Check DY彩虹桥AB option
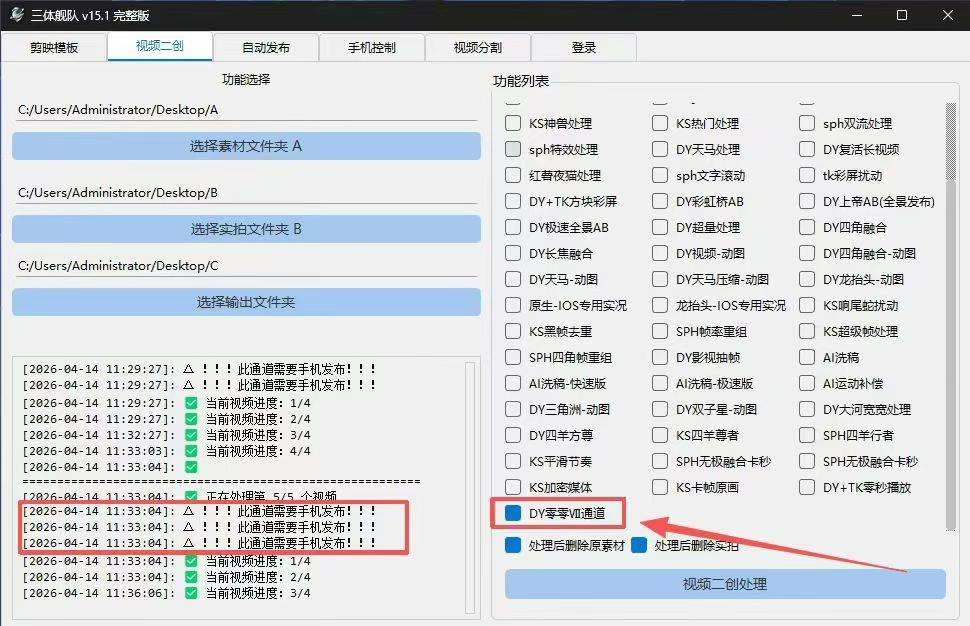The width and height of the screenshot is (970, 626). click(660, 201)
